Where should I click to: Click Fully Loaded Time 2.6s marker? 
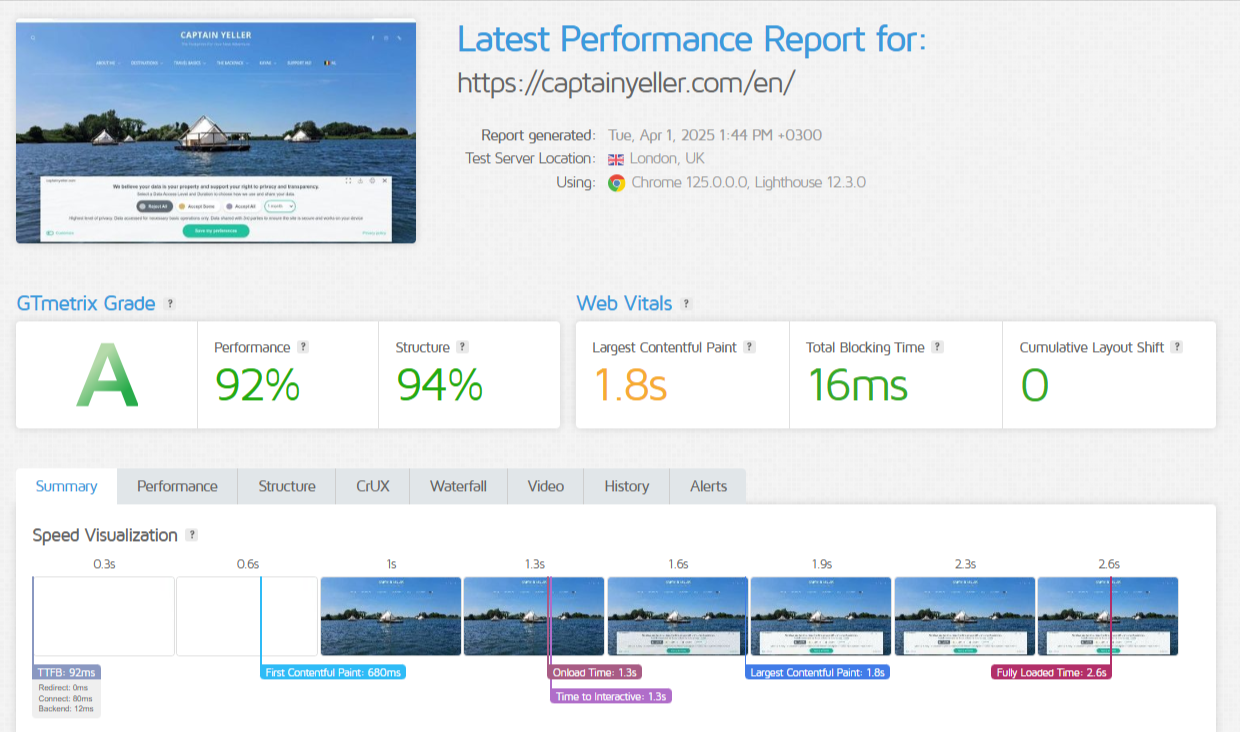(x=1051, y=672)
